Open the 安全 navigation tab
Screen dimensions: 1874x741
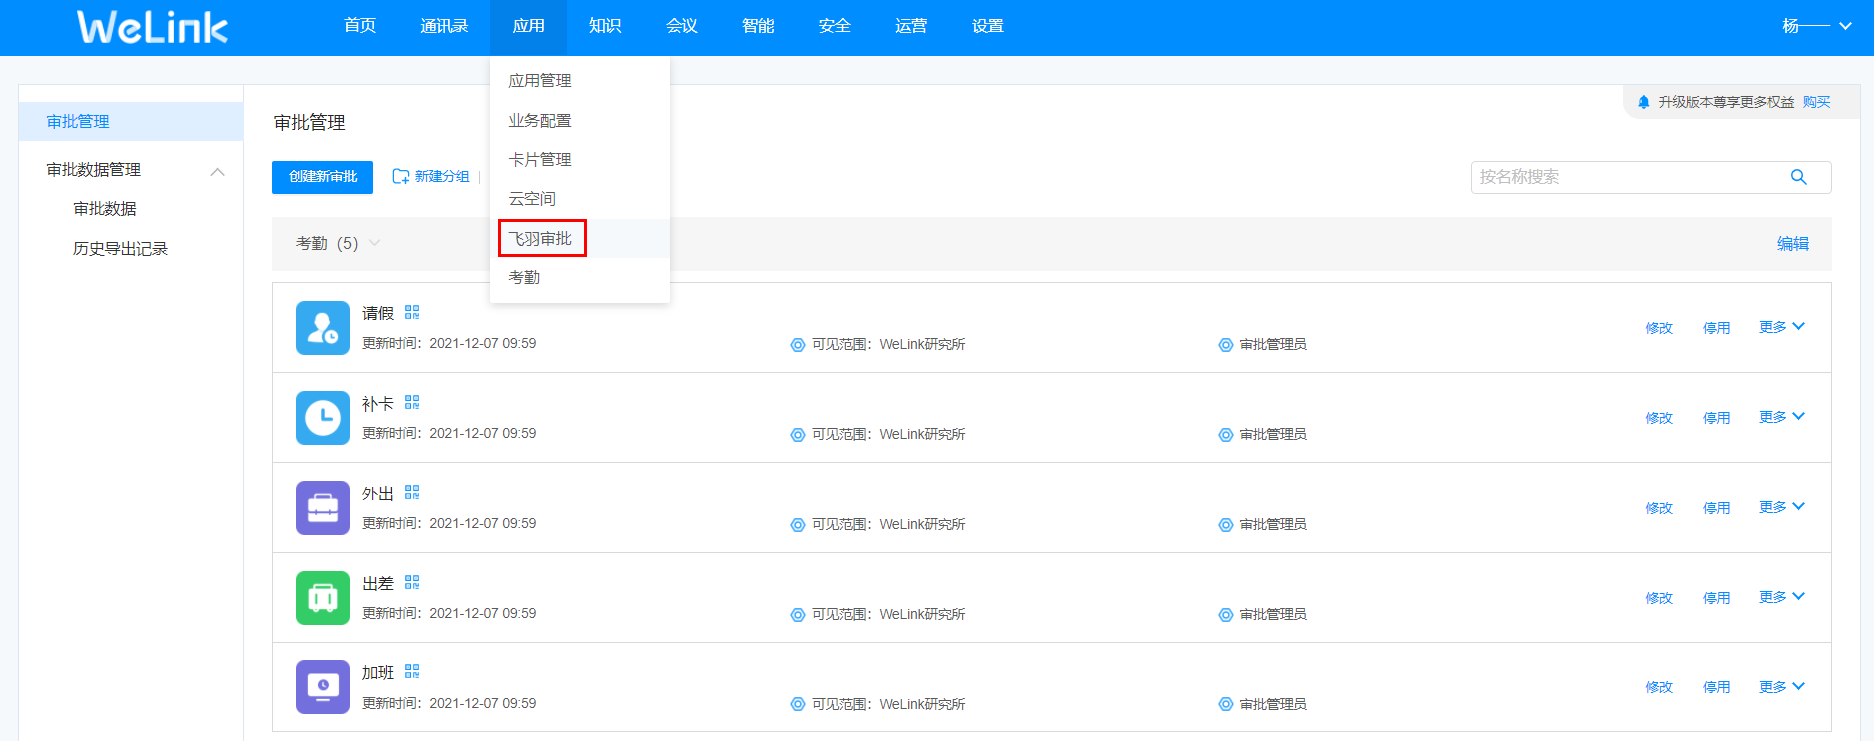[834, 26]
